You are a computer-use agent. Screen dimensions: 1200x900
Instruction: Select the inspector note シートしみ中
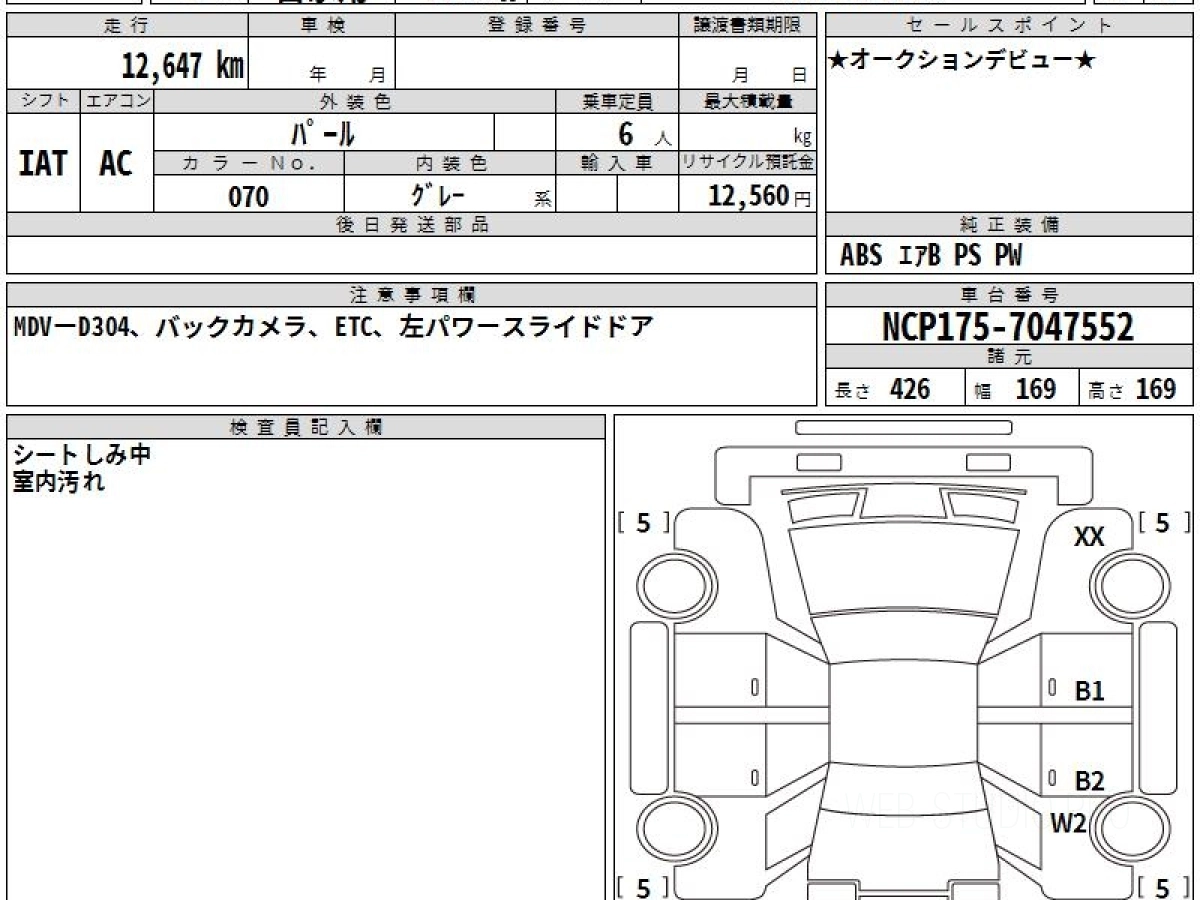82,455
